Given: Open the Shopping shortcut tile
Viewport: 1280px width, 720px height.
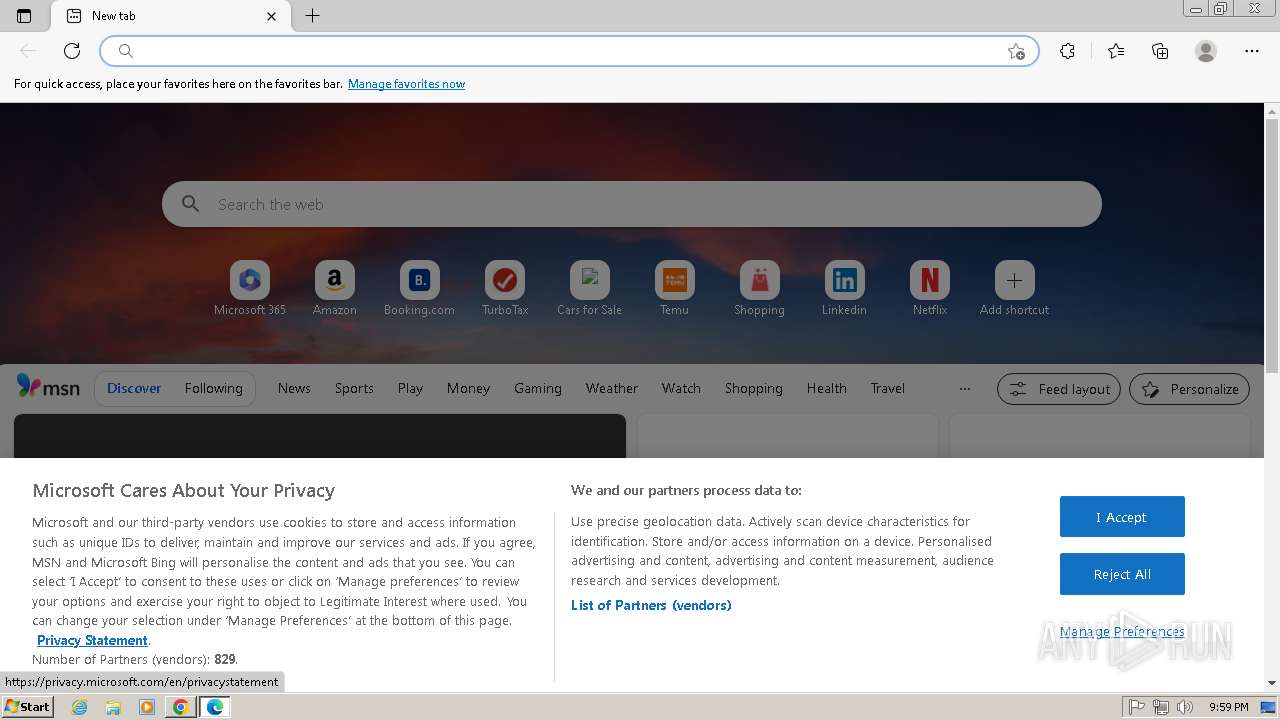Looking at the screenshot, I should pyautogui.click(x=760, y=288).
